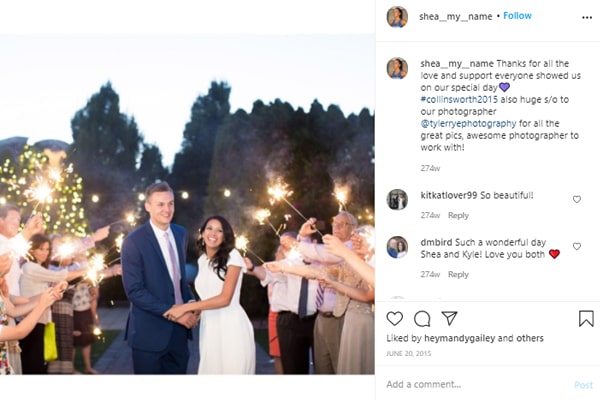The width and height of the screenshot is (600, 400).
Task: Like dmbird's comment
Action: tap(577, 246)
